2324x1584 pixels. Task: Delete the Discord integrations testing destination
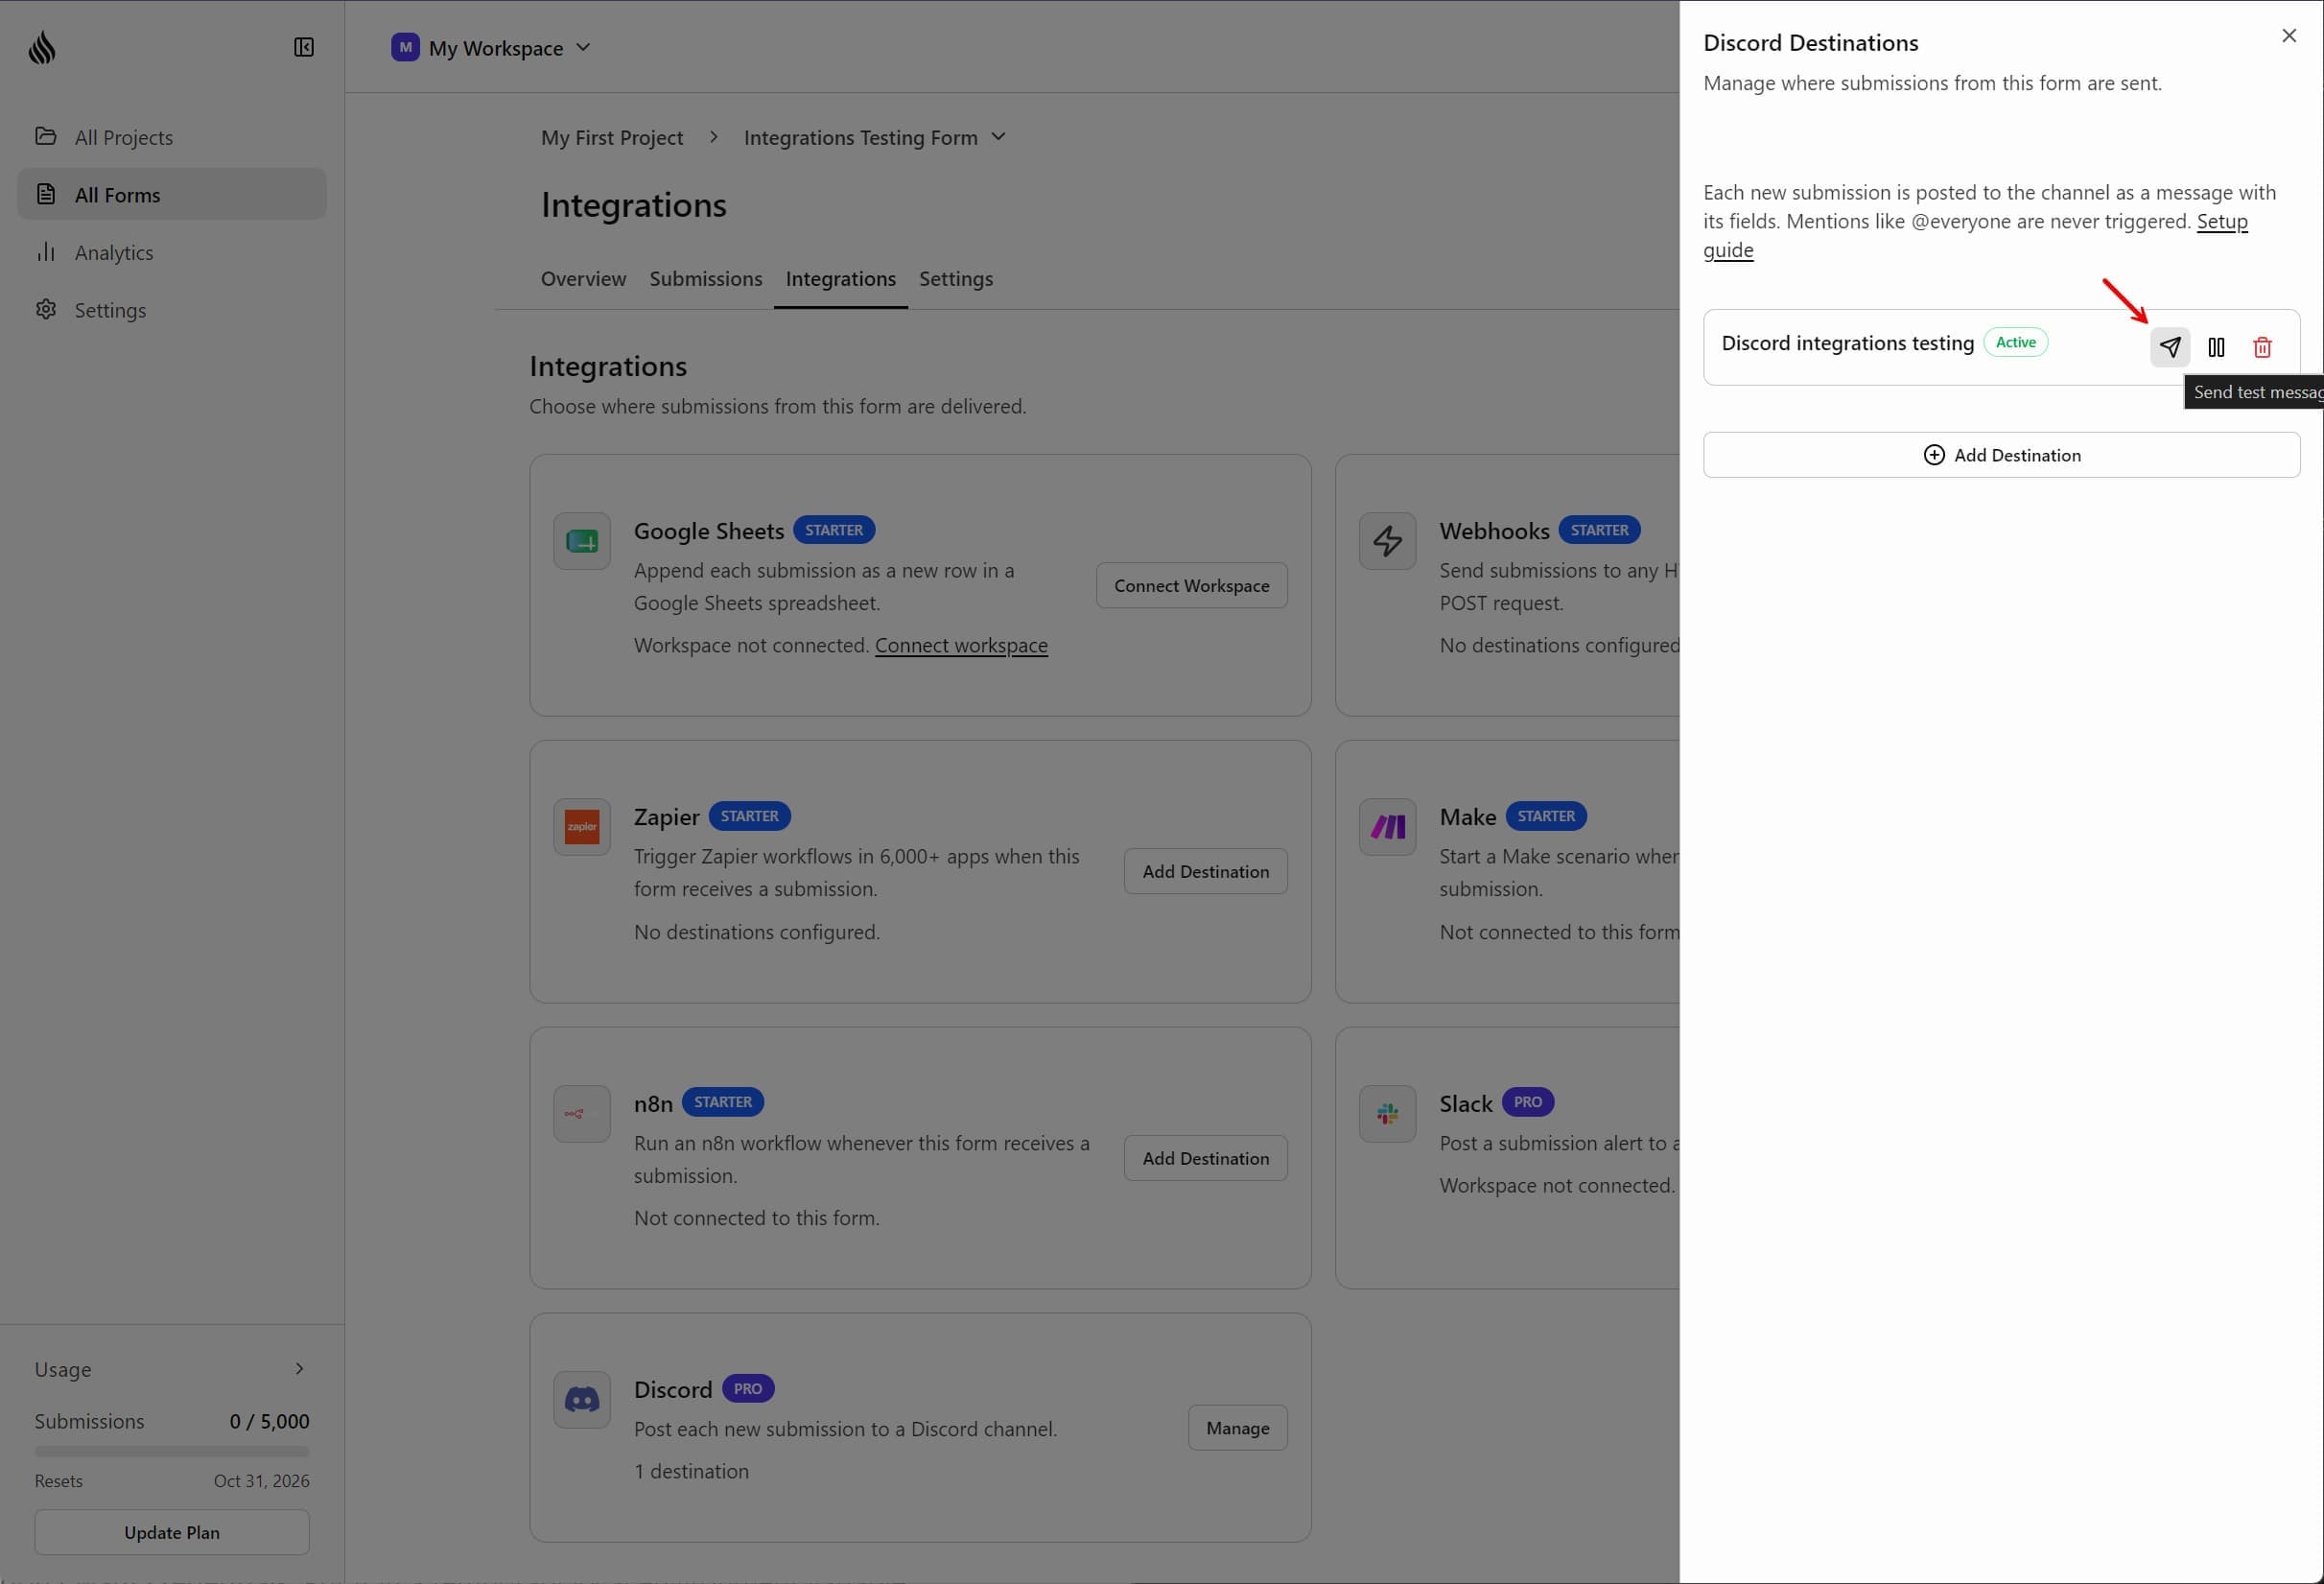point(2262,347)
